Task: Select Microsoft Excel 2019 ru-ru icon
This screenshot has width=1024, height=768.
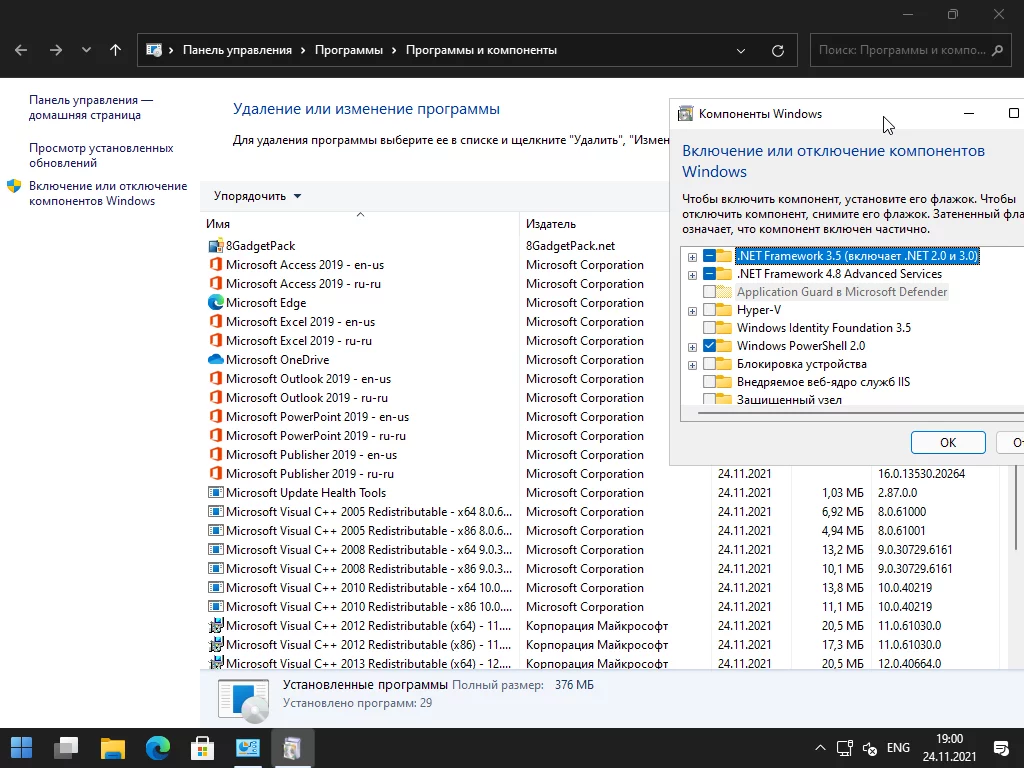Action: coord(216,341)
